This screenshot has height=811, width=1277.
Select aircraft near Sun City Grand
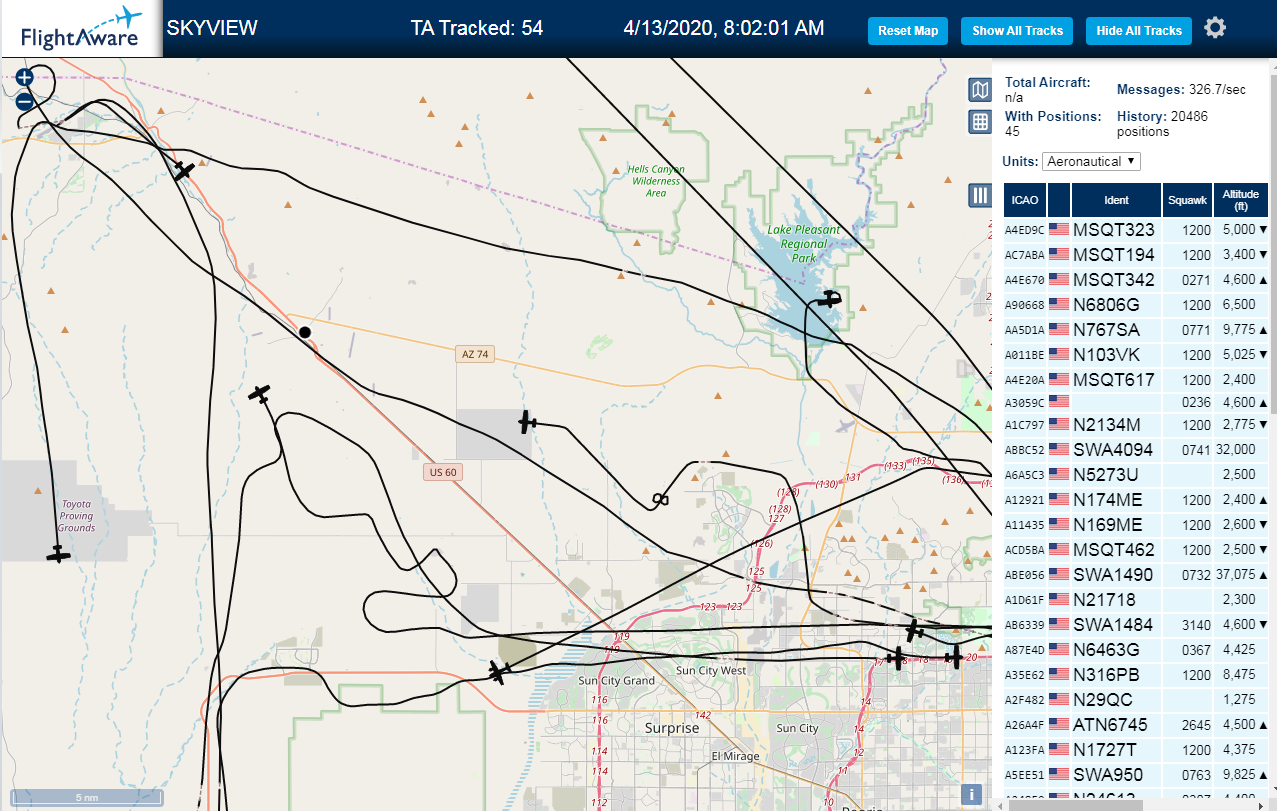[499, 672]
